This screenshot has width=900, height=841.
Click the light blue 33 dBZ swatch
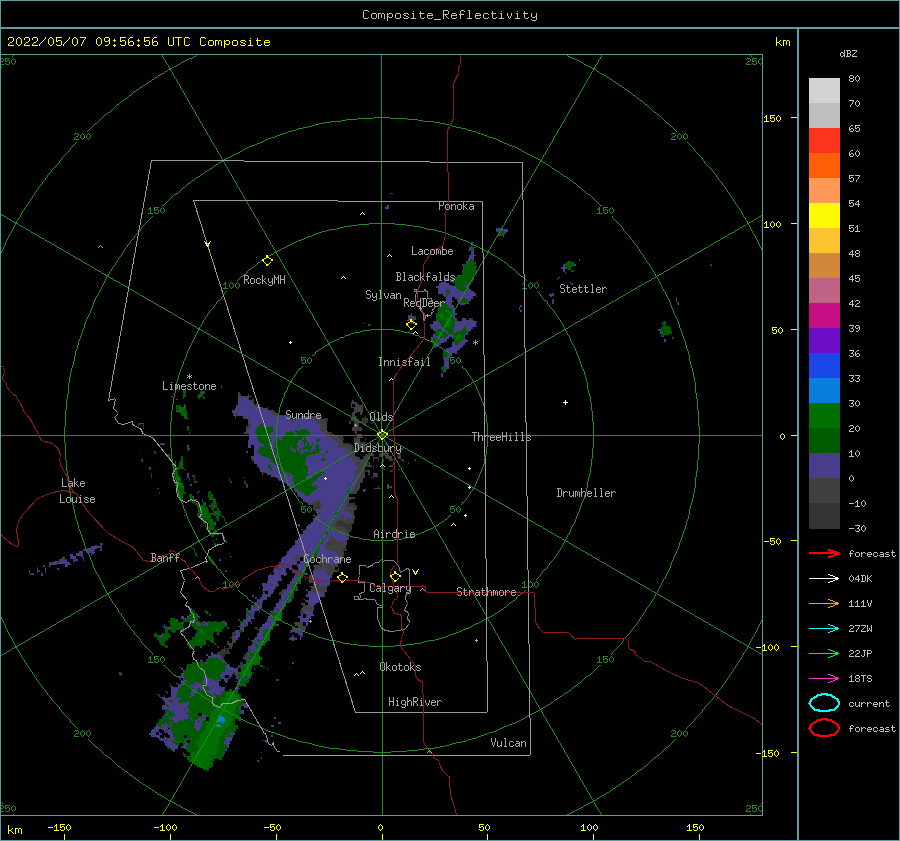pyautogui.click(x=824, y=390)
